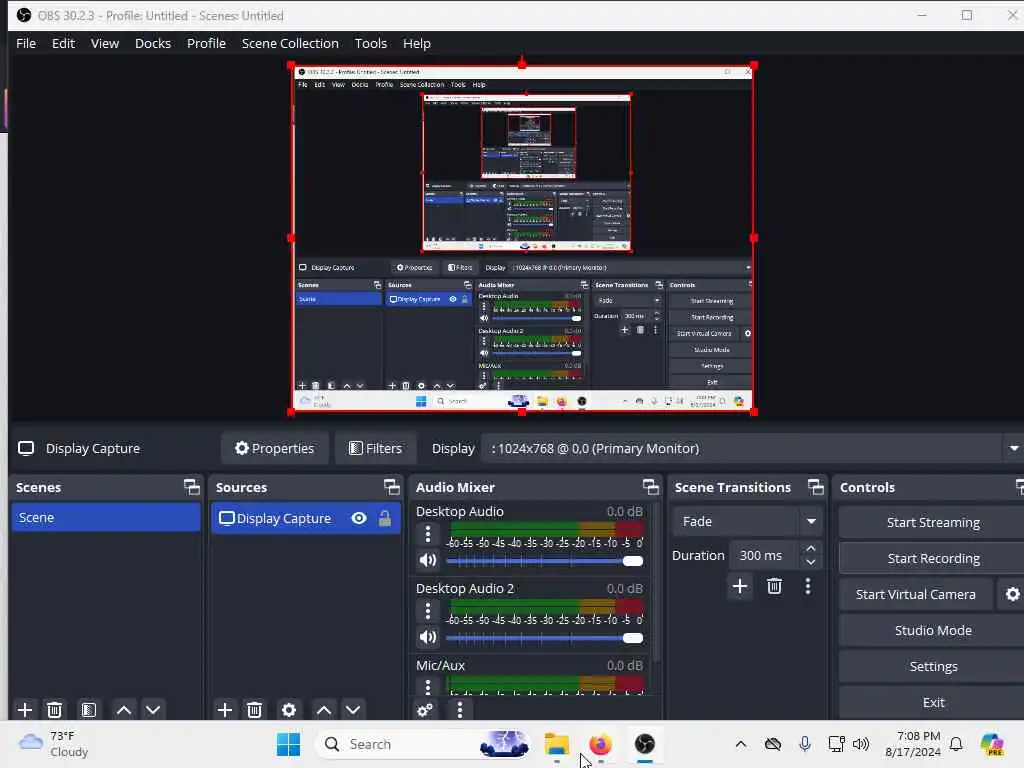Increase transition duration with up arrow
The height and width of the screenshot is (768, 1024).
click(810, 549)
